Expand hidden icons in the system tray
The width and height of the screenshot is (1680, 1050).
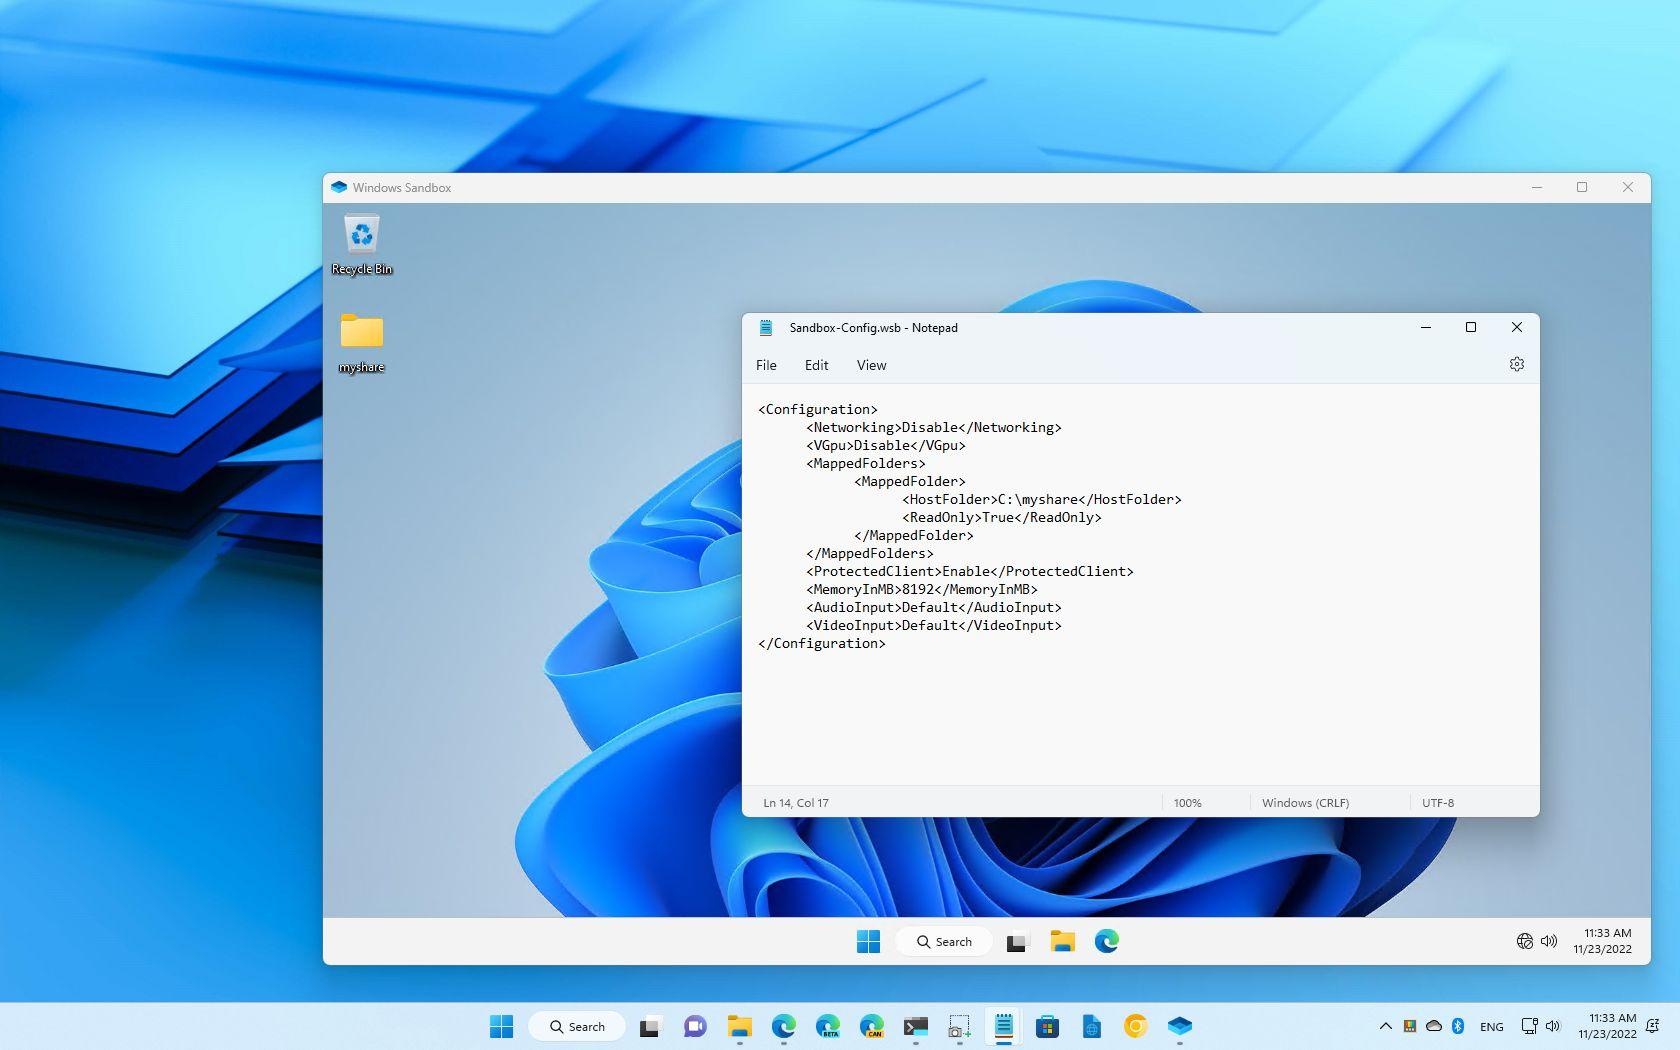coord(1386,1026)
